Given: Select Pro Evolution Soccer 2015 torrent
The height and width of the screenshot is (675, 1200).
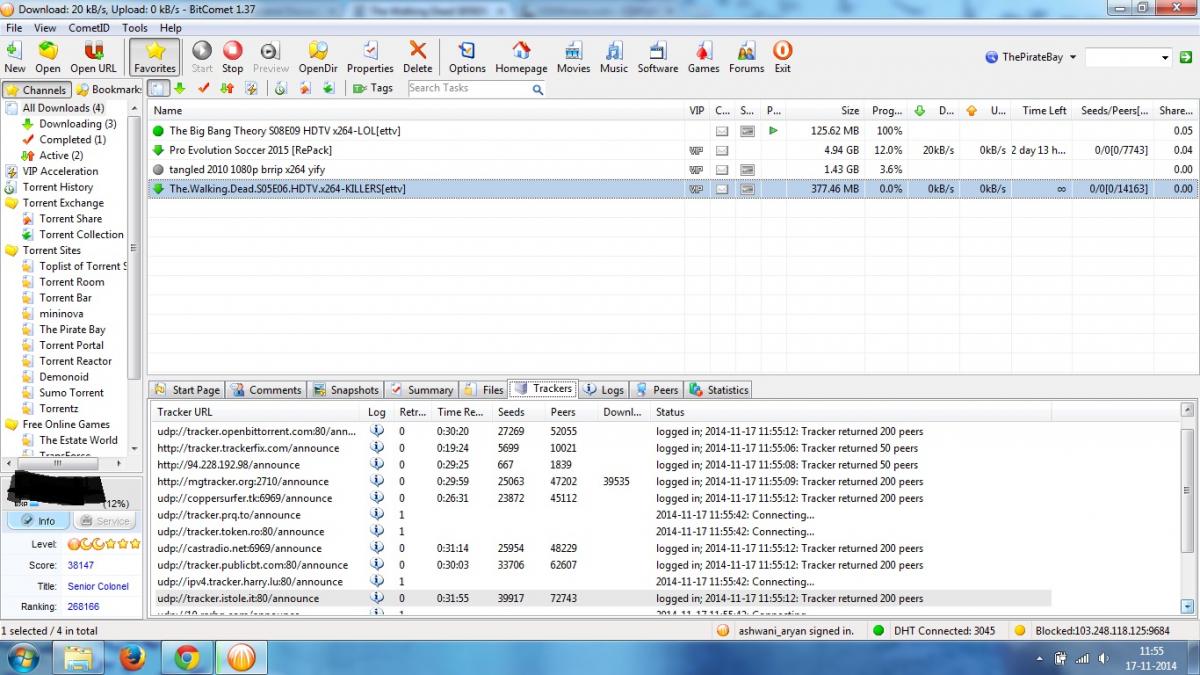Looking at the screenshot, I should tap(672, 150).
